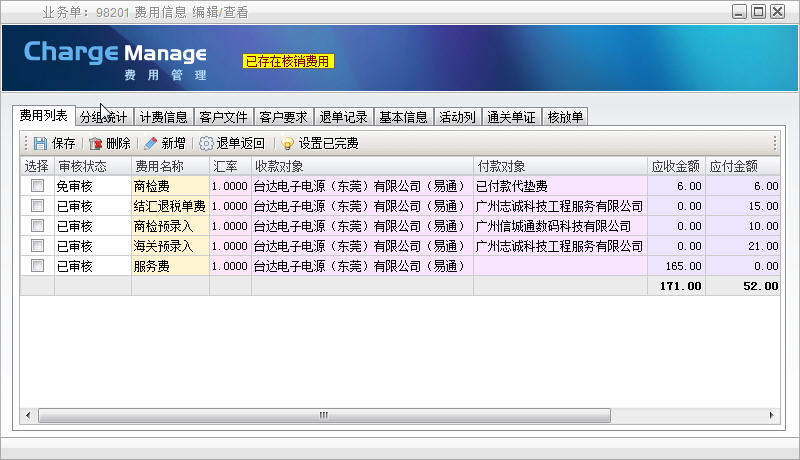Enable checkbox on 海关预录入 row
The height and width of the screenshot is (460, 800).
pyautogui.click(x=37, y=246)
